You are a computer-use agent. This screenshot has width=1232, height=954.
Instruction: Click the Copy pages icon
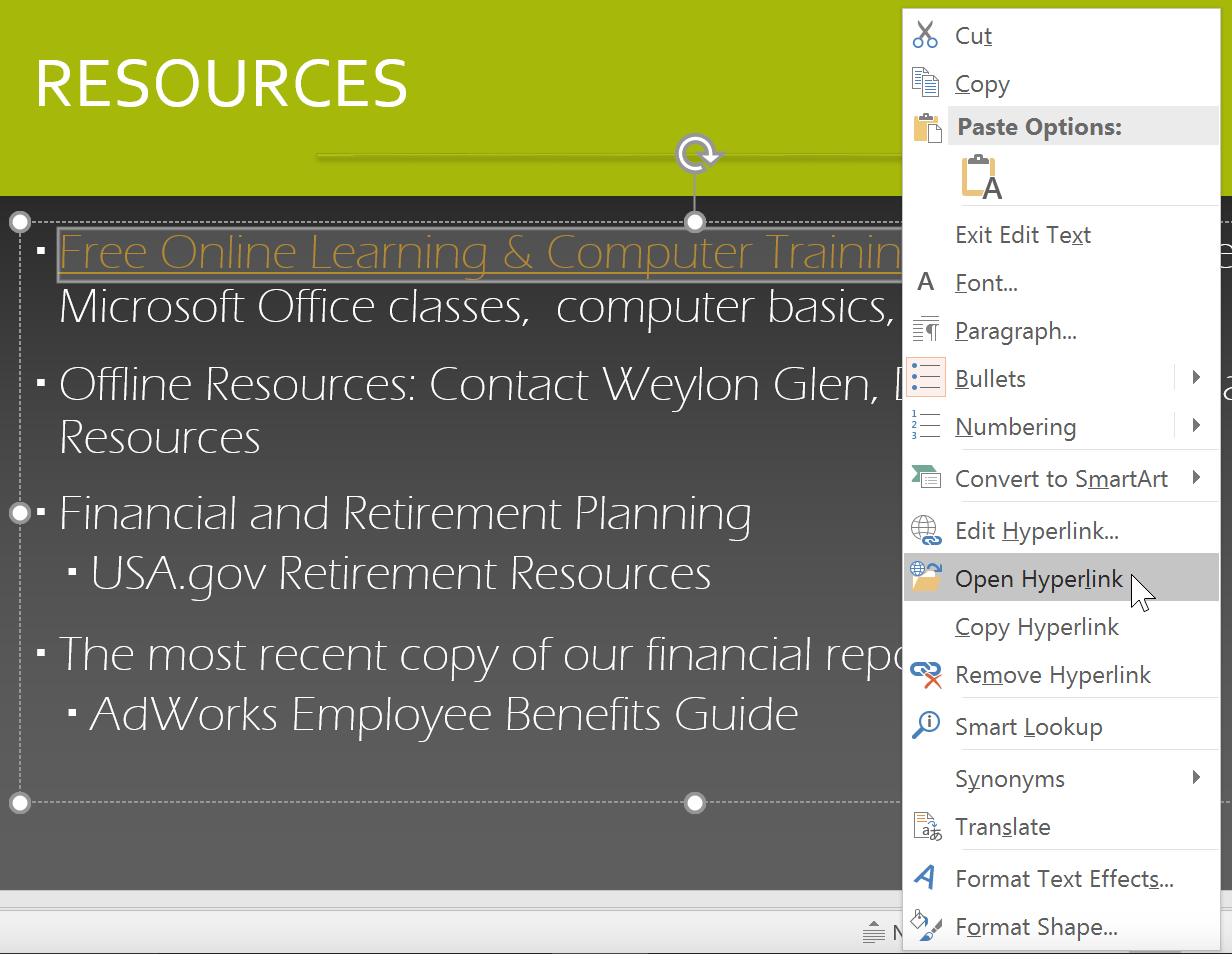coord(926,84)
